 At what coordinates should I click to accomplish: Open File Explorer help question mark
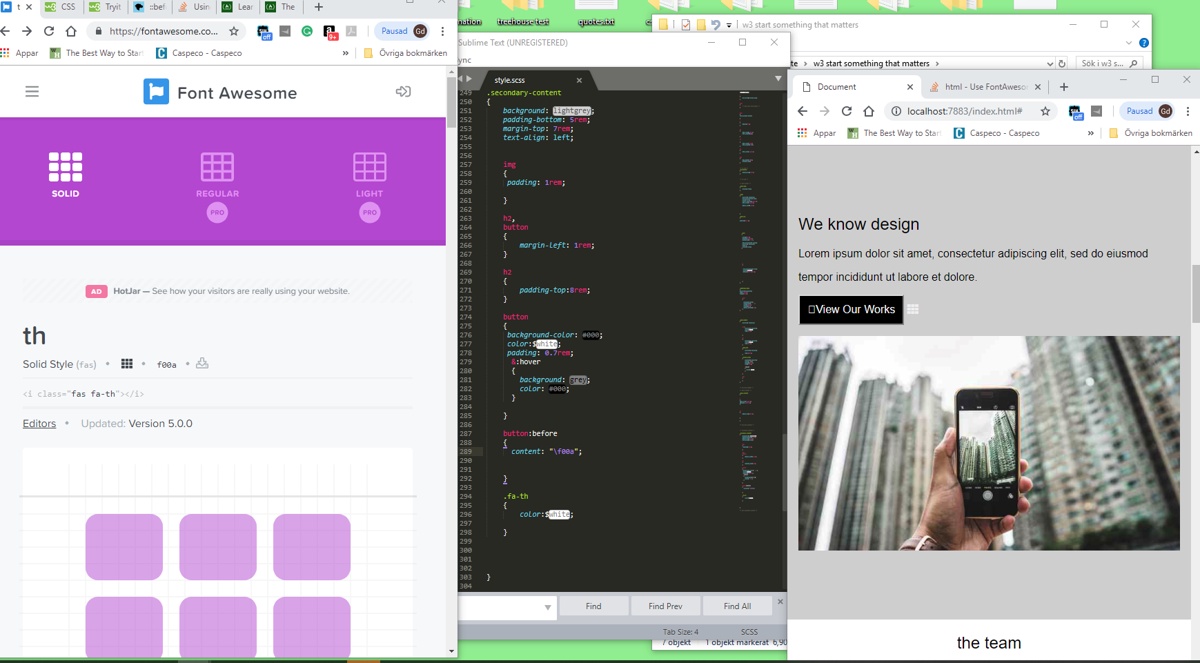pyautogui.click(x=1144, y=43)
